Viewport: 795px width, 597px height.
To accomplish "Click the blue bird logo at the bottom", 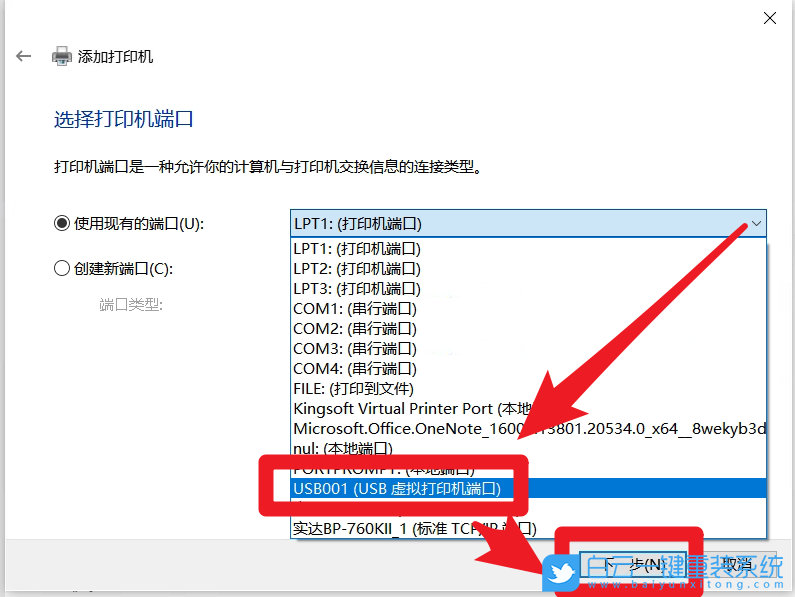I will [561, 573].
